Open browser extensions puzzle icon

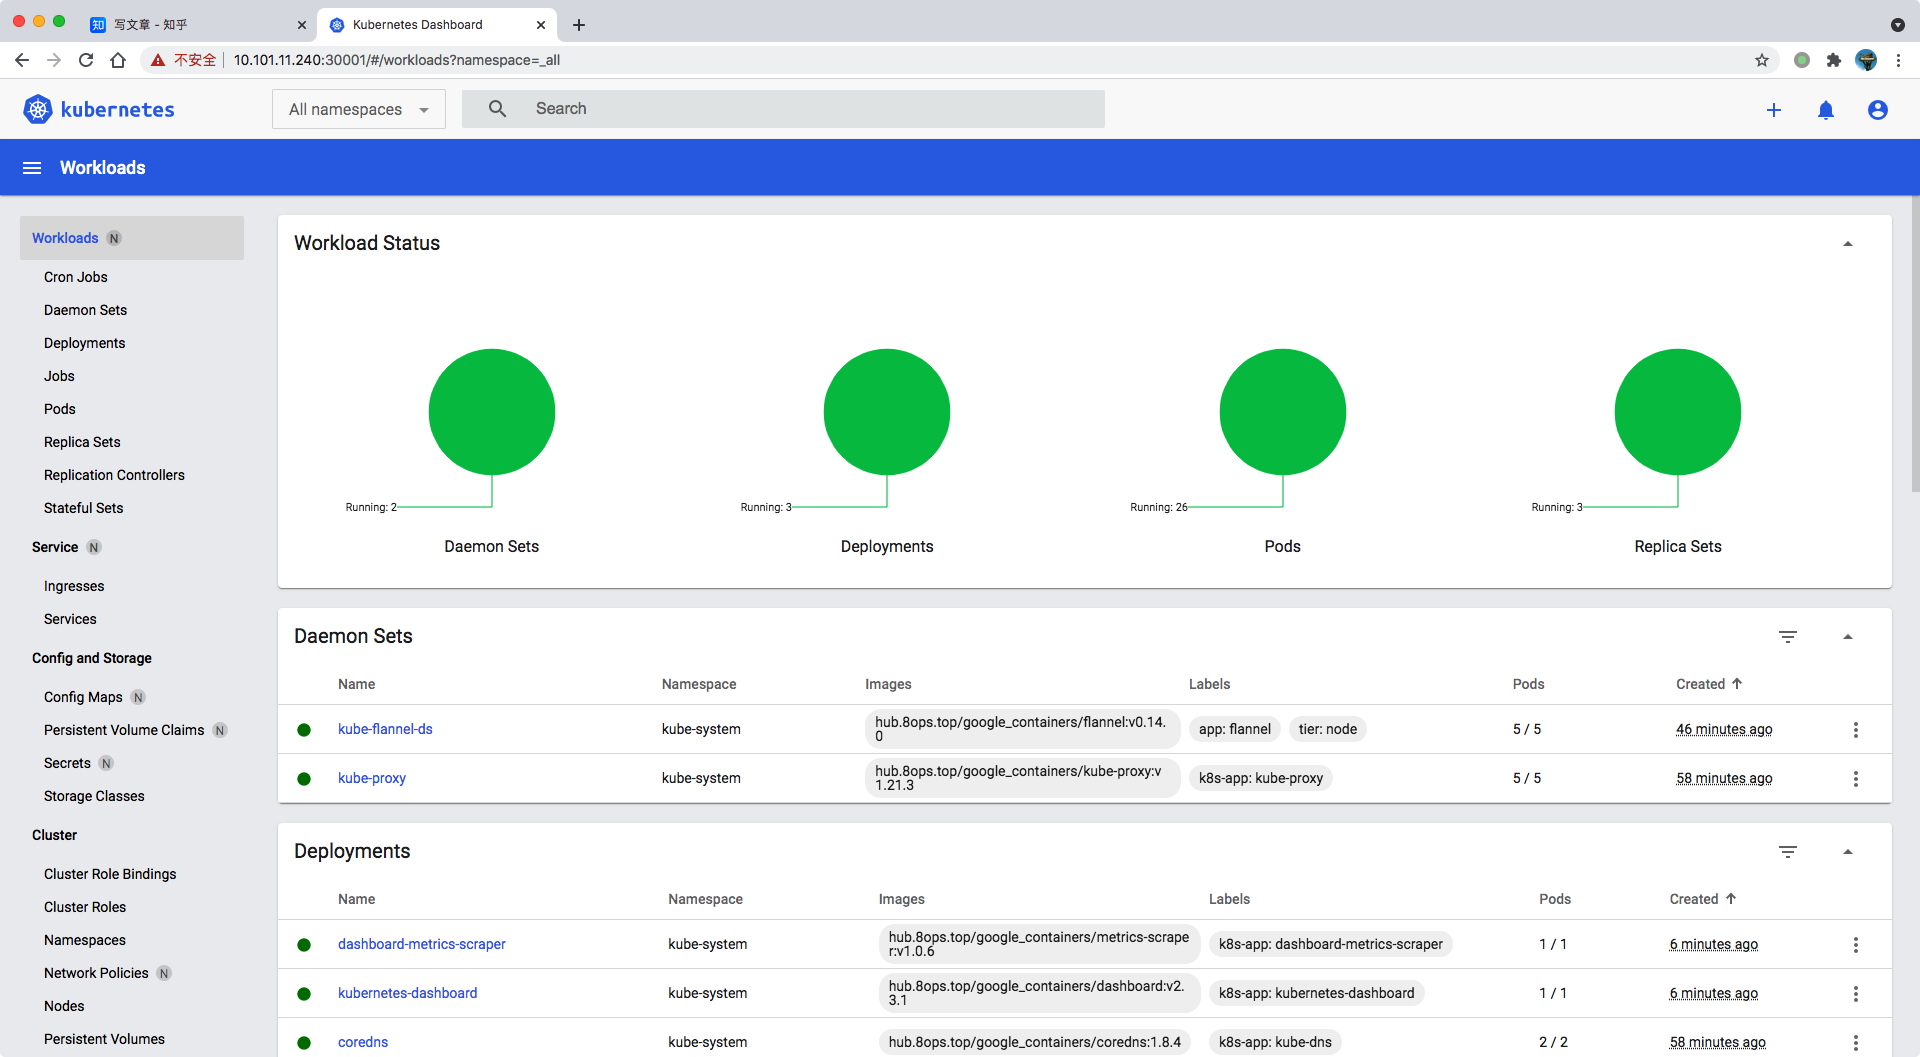(1834, 60)
